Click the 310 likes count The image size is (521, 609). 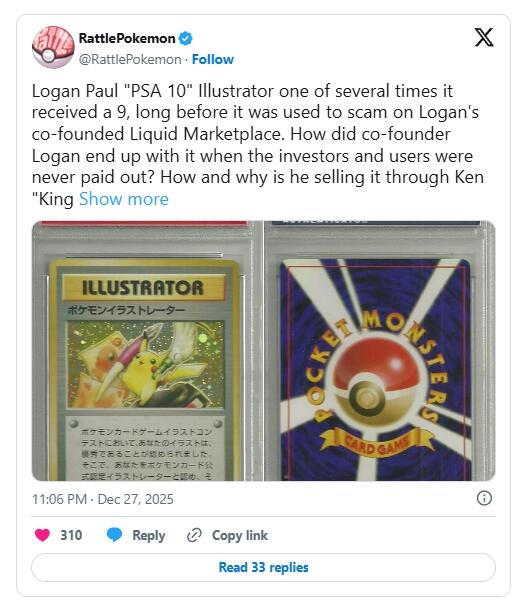click(71, 535)
